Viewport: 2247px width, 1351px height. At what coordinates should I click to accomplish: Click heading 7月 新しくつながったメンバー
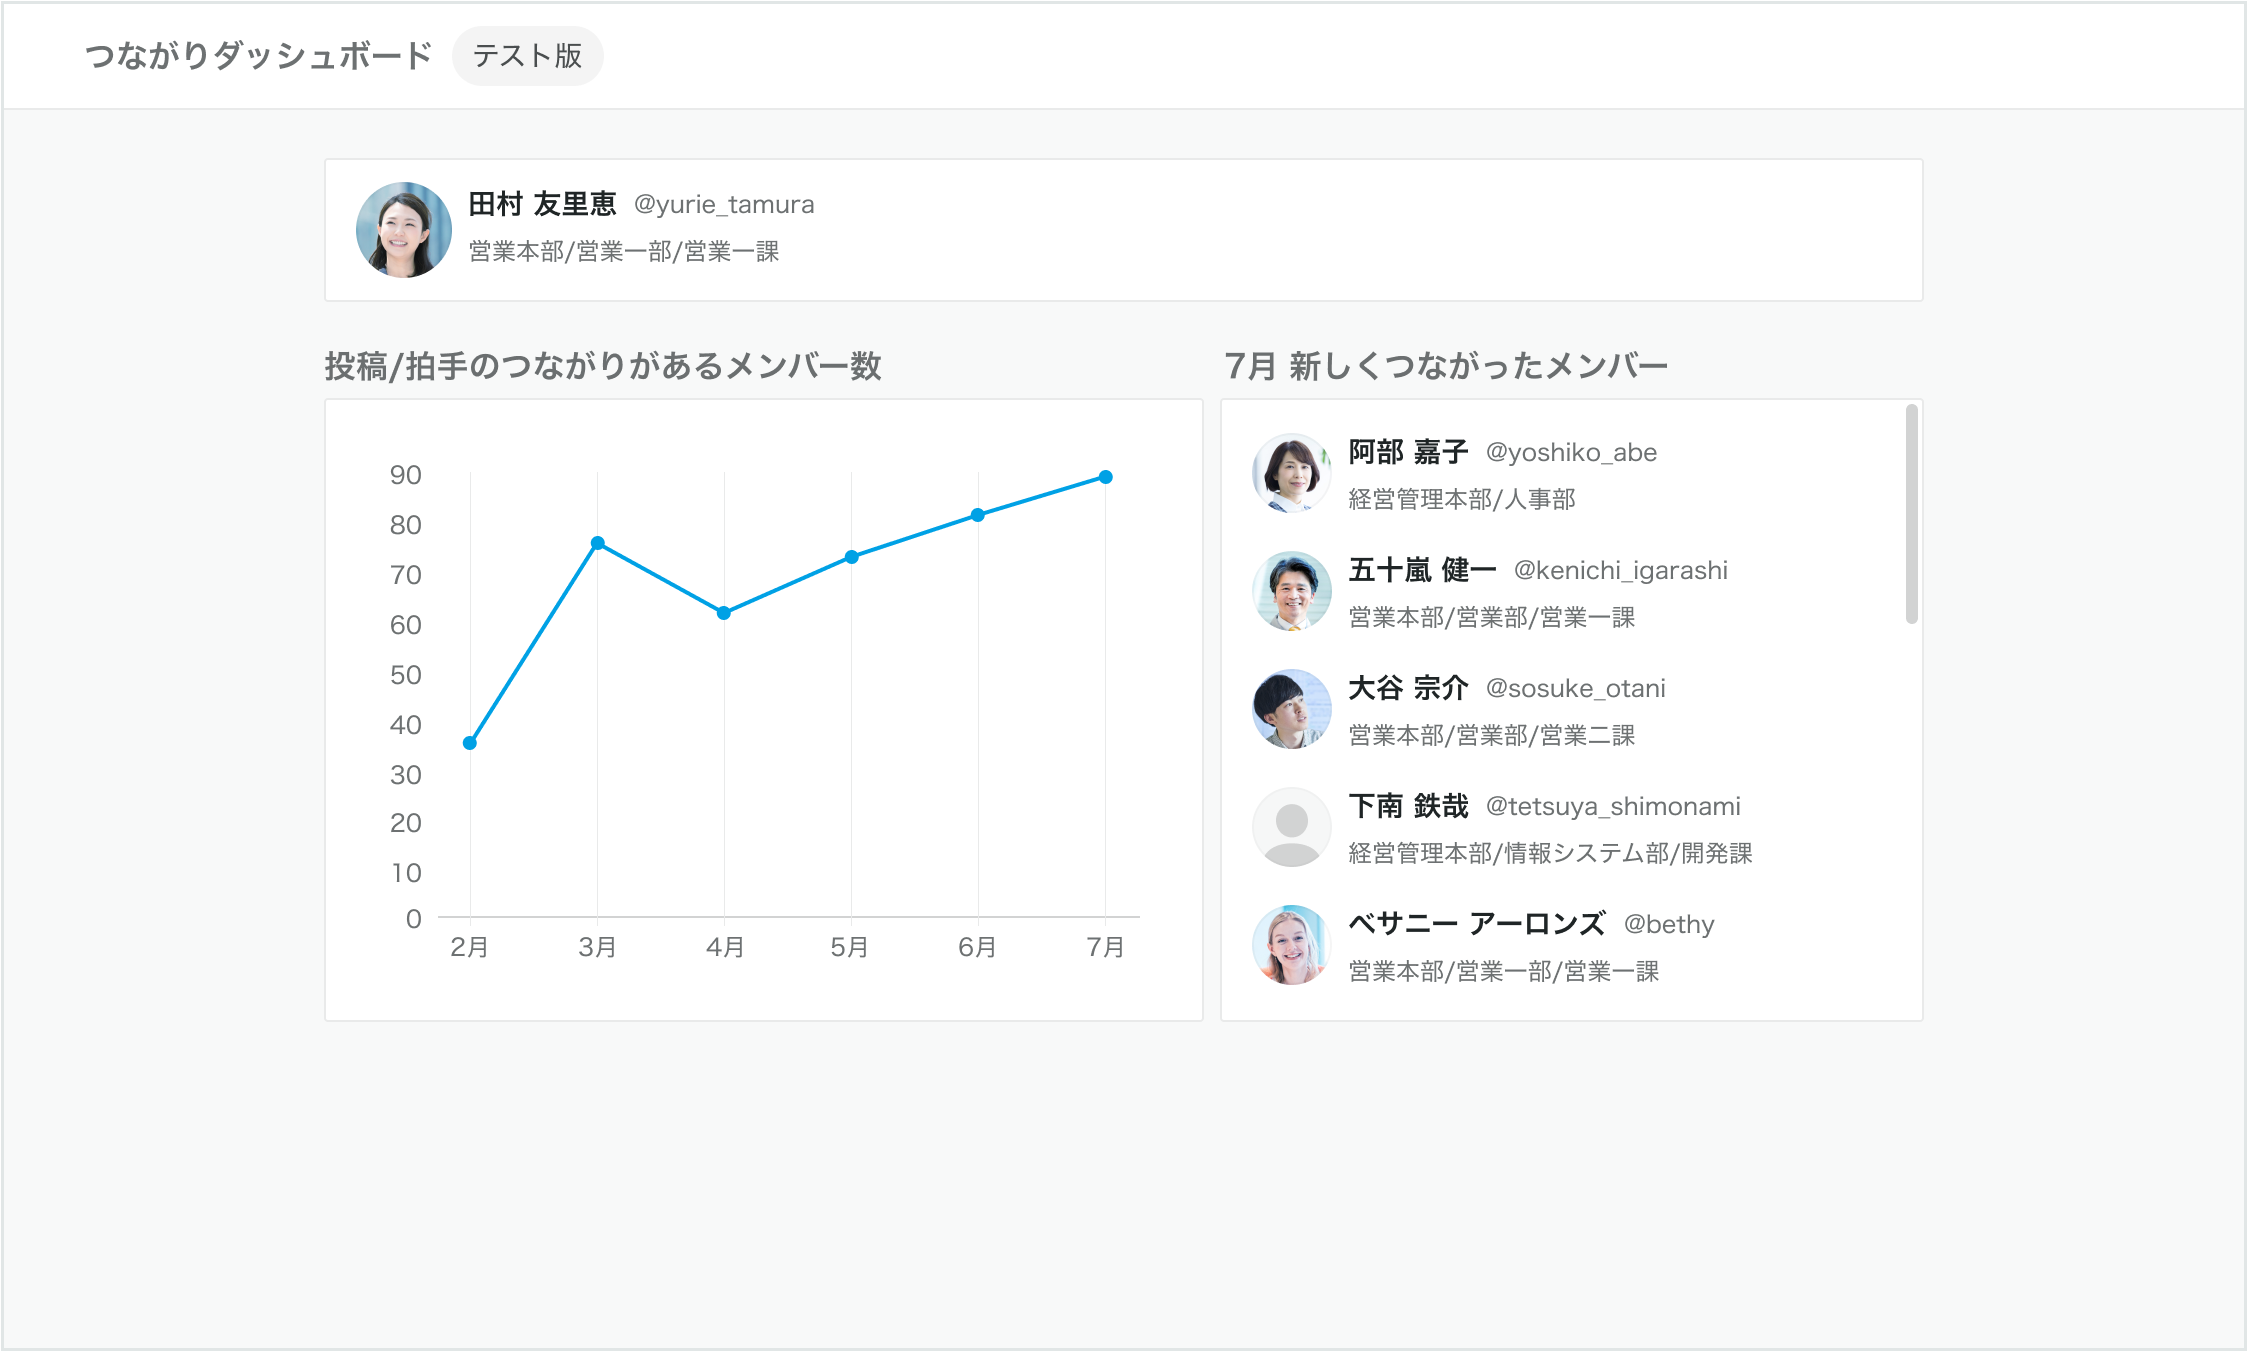tap(1446, 366)
